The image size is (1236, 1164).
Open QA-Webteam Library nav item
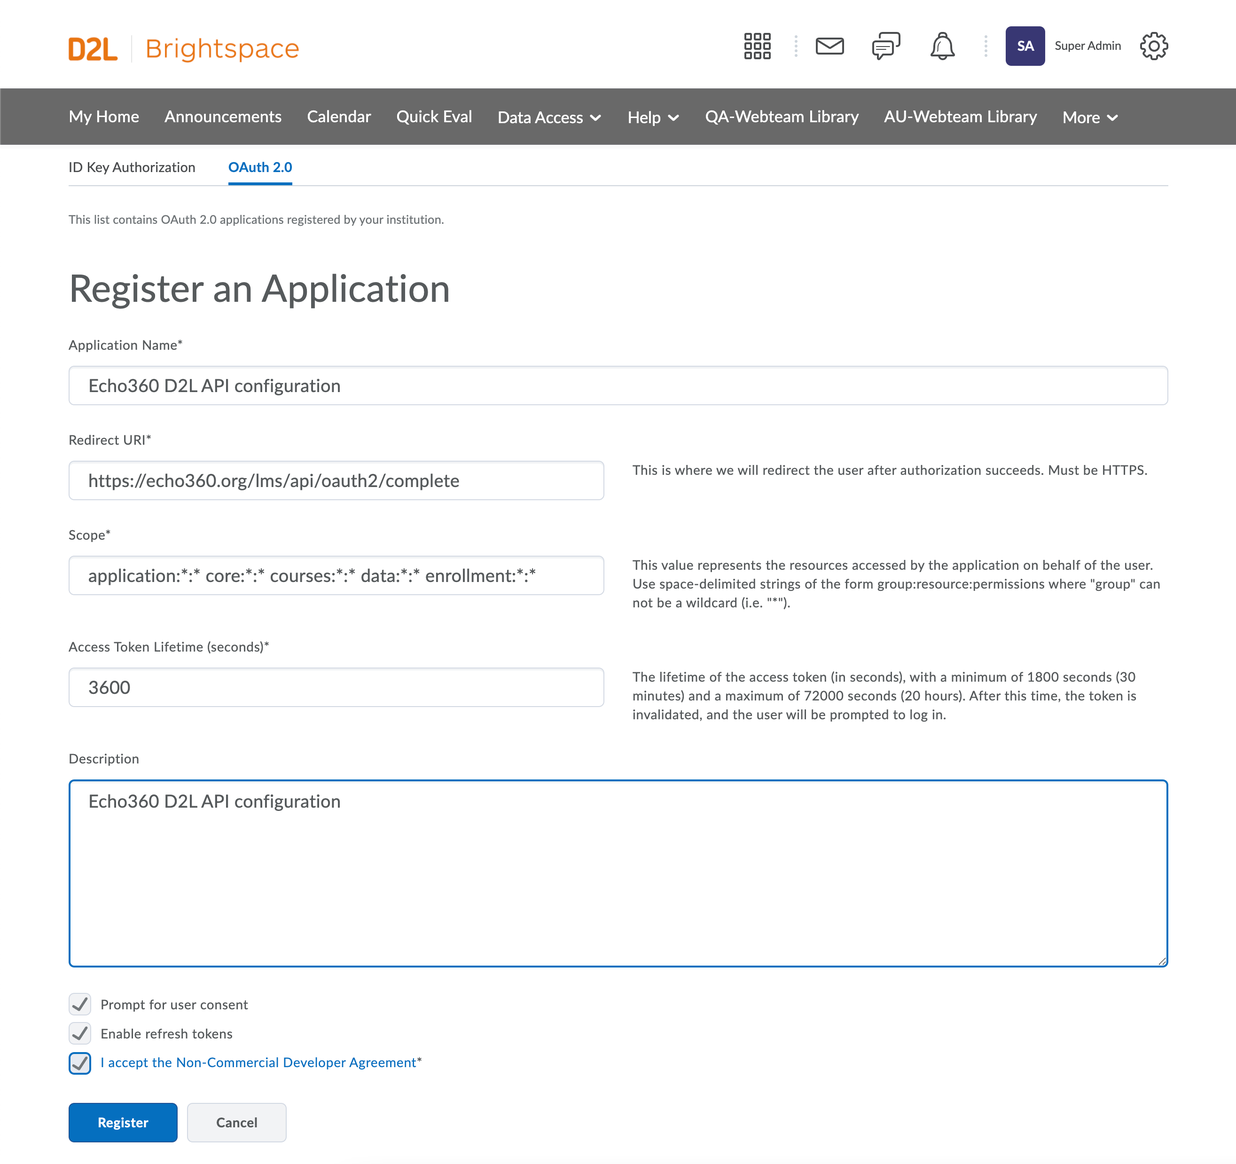[x=782, y=116]
